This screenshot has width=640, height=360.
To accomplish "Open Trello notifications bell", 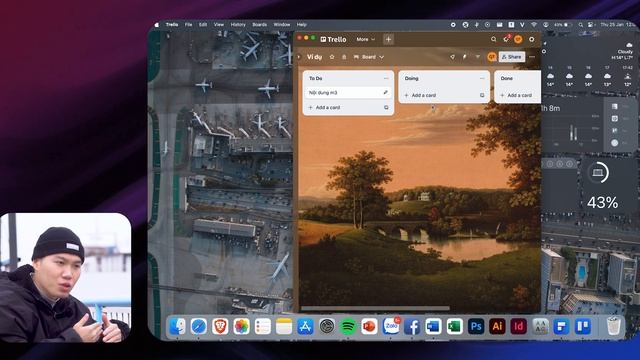I will point(506,39).
